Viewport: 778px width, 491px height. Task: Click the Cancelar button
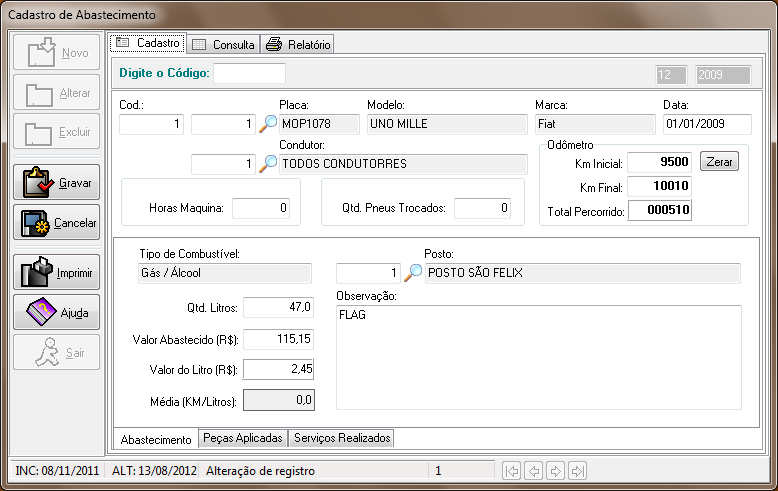point(57,223)
